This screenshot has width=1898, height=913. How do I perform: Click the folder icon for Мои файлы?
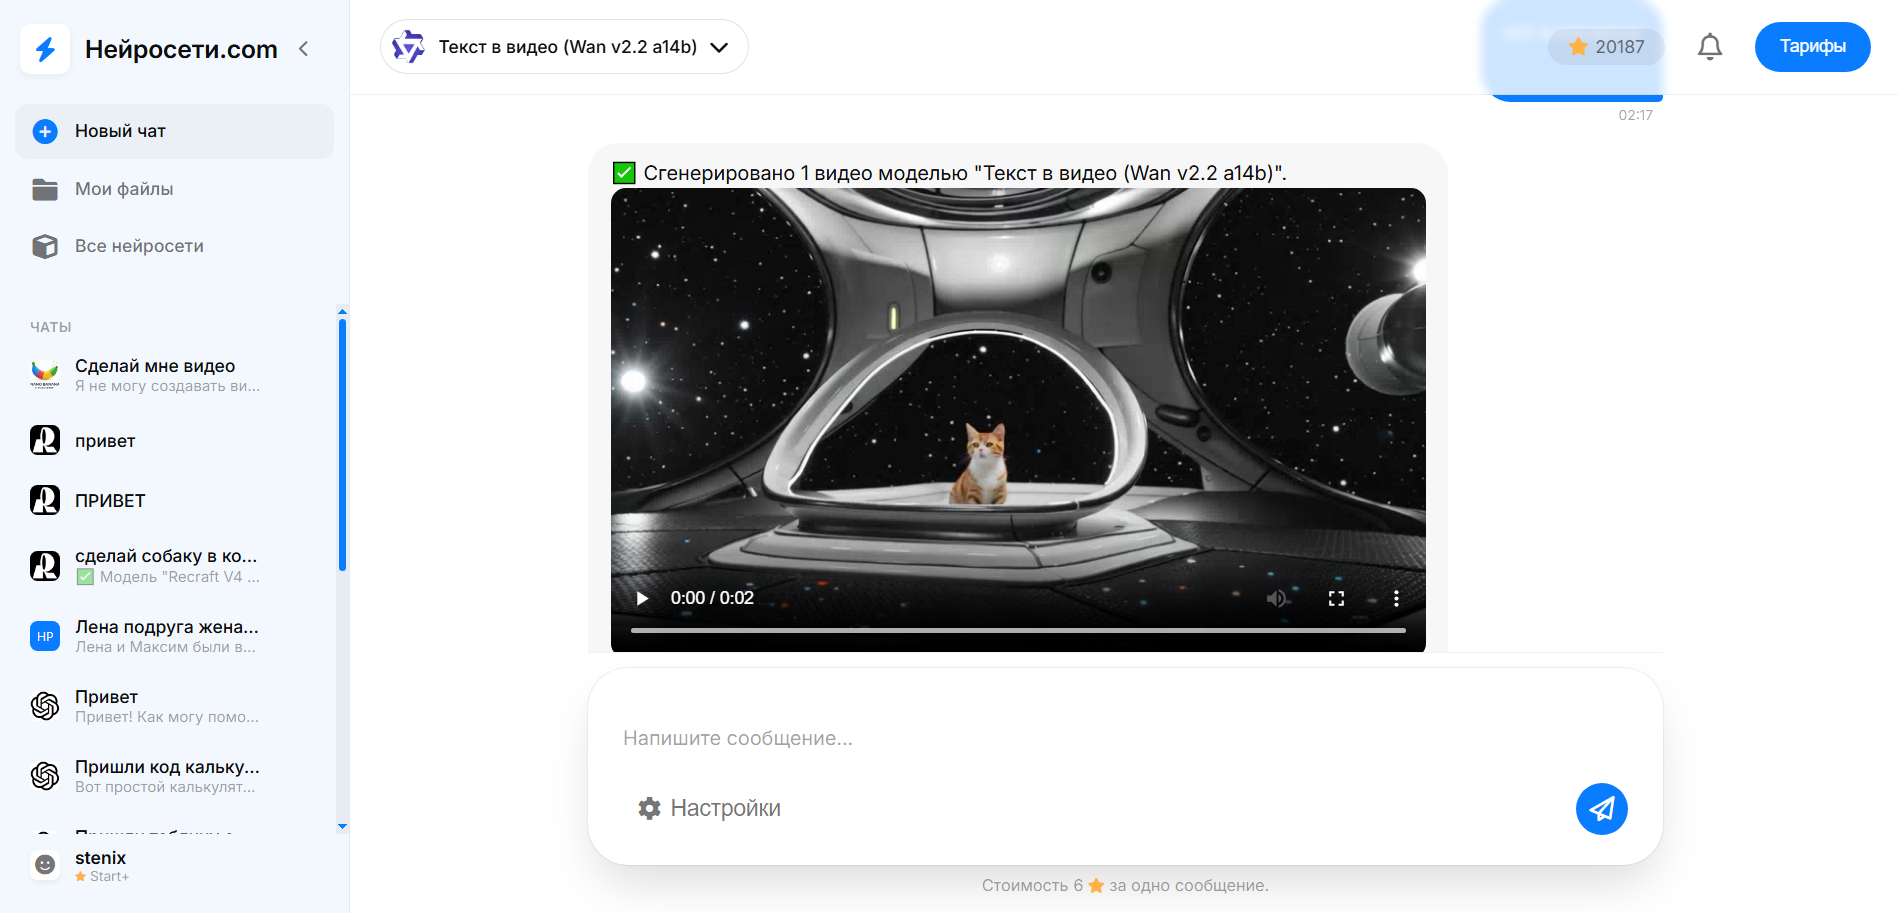[45, 189]
